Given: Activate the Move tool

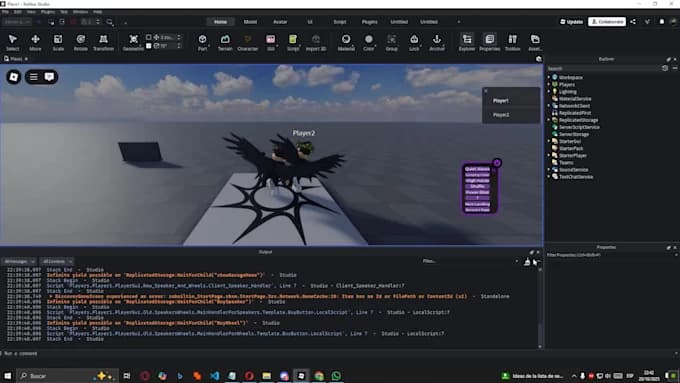Looking at the screenshot, I should tap(35, 43).
